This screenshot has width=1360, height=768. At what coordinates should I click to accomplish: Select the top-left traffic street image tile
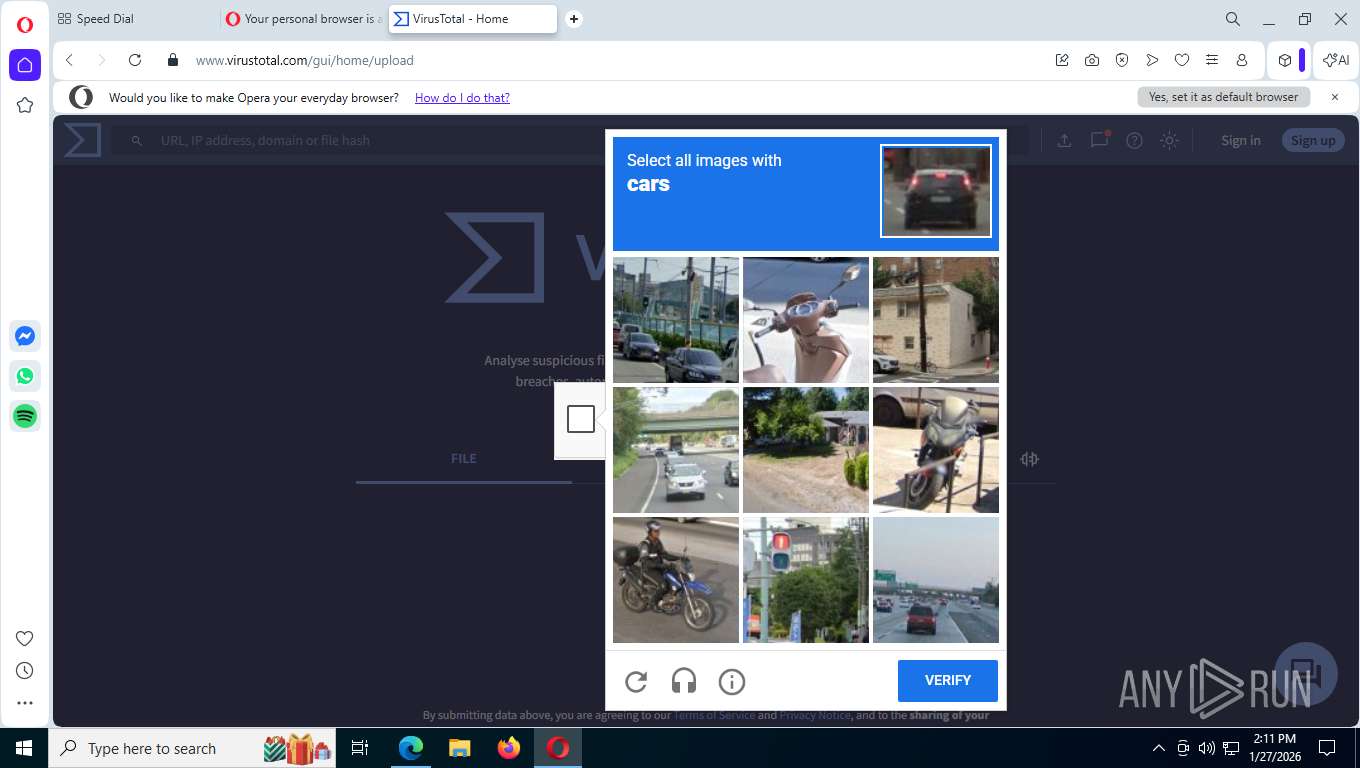point(676,320)
